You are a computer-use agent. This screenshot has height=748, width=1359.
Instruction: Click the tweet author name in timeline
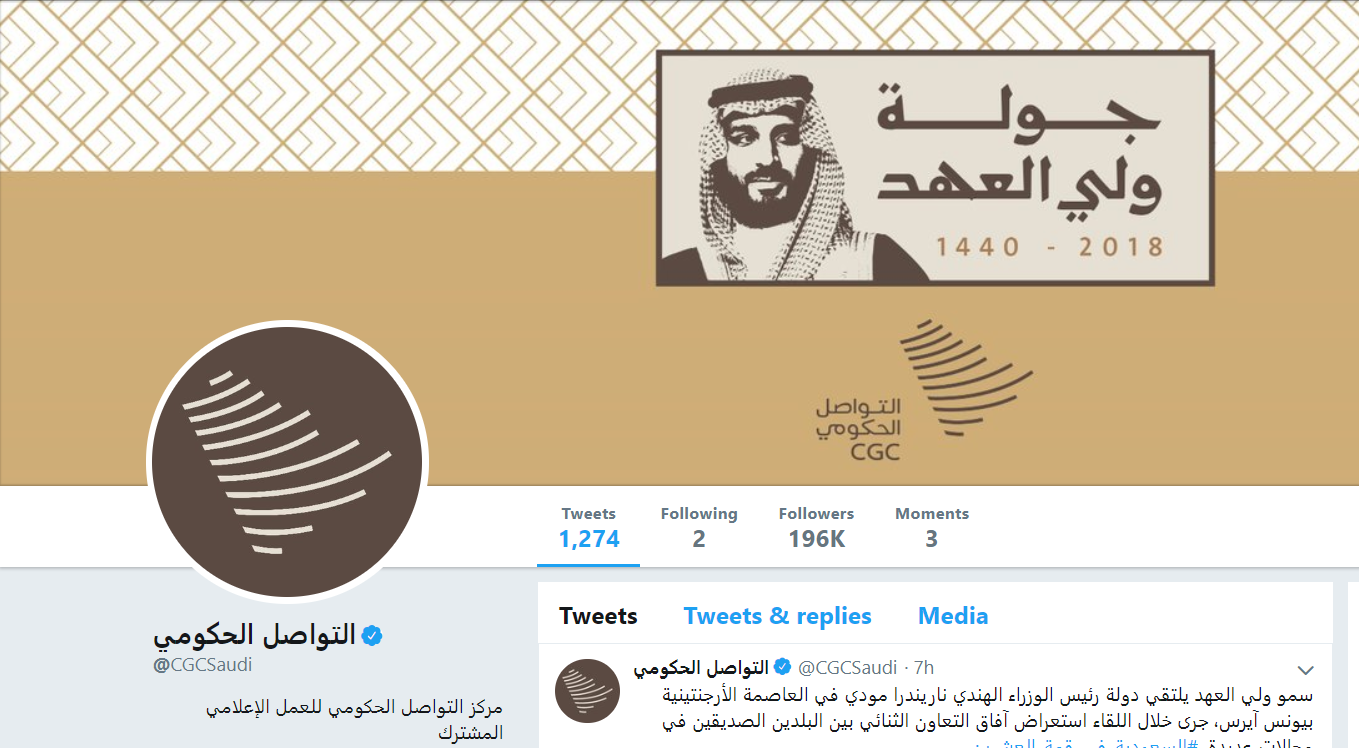701,667
